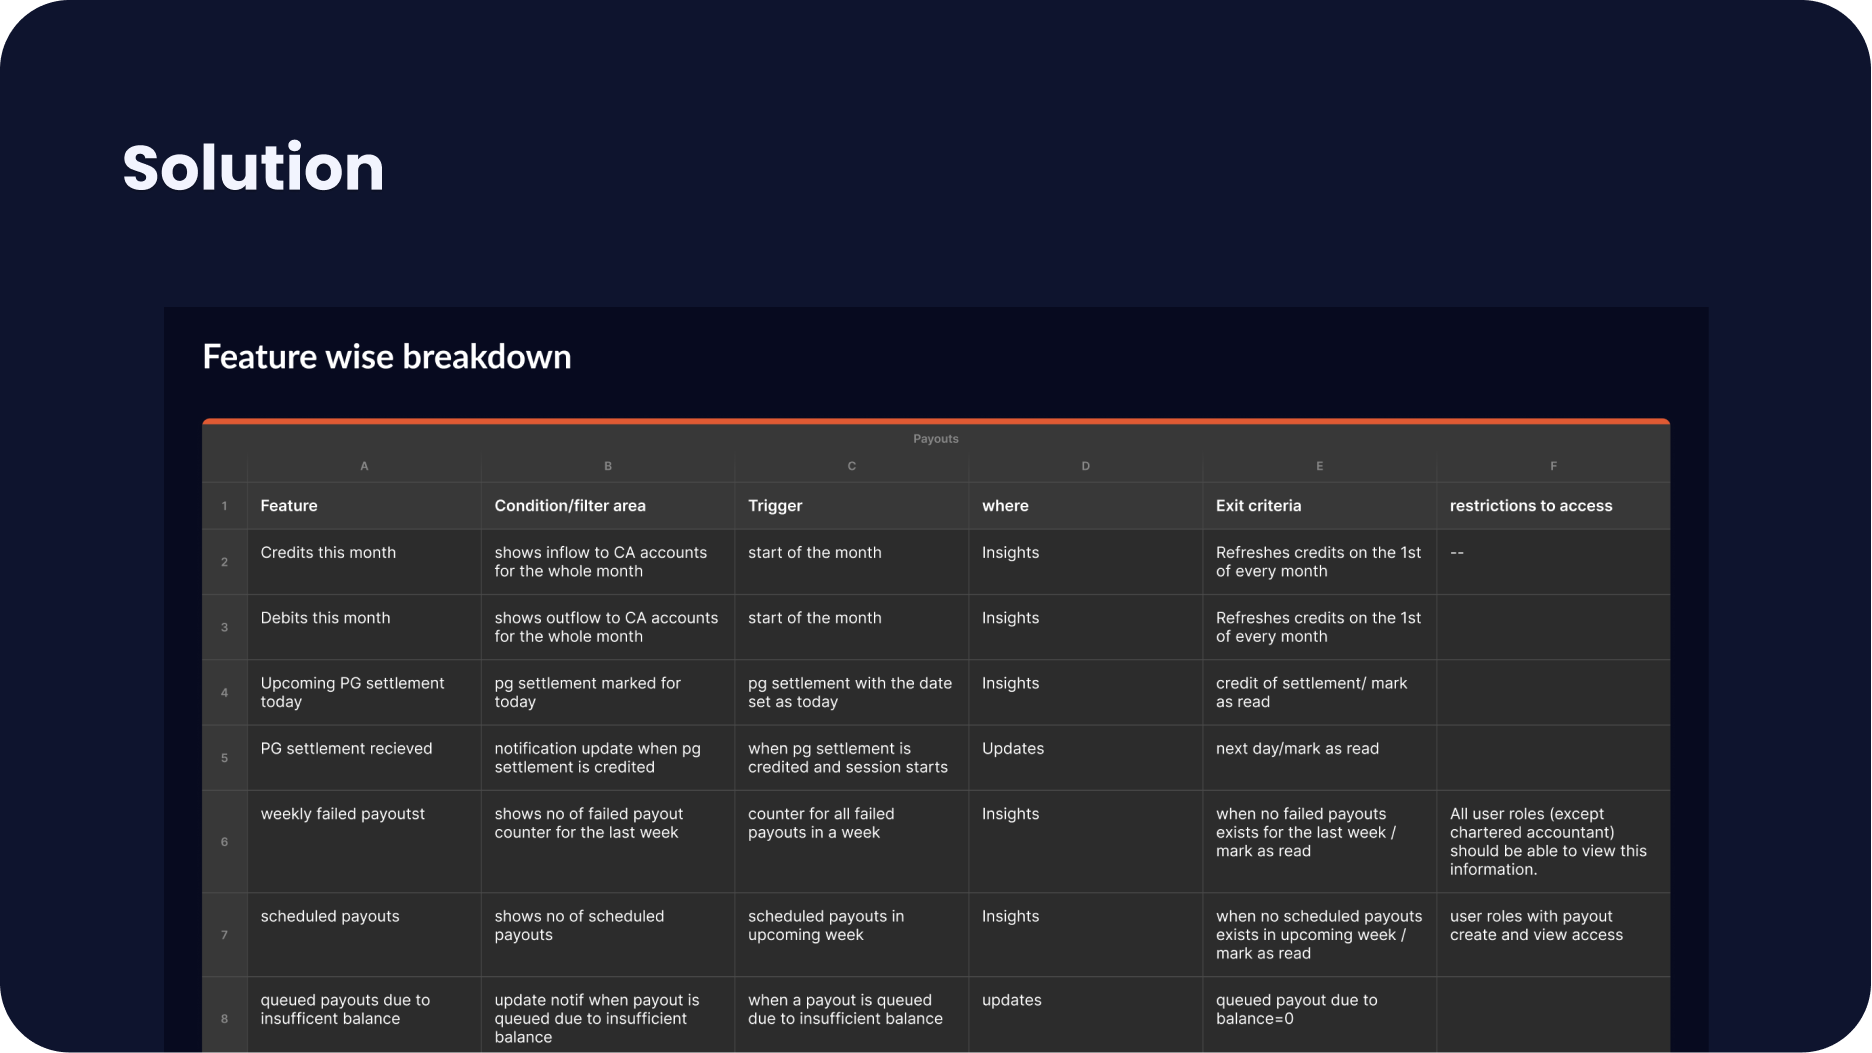Click 'when pg settlement is credited and session starts'

[x=851, y=758]
